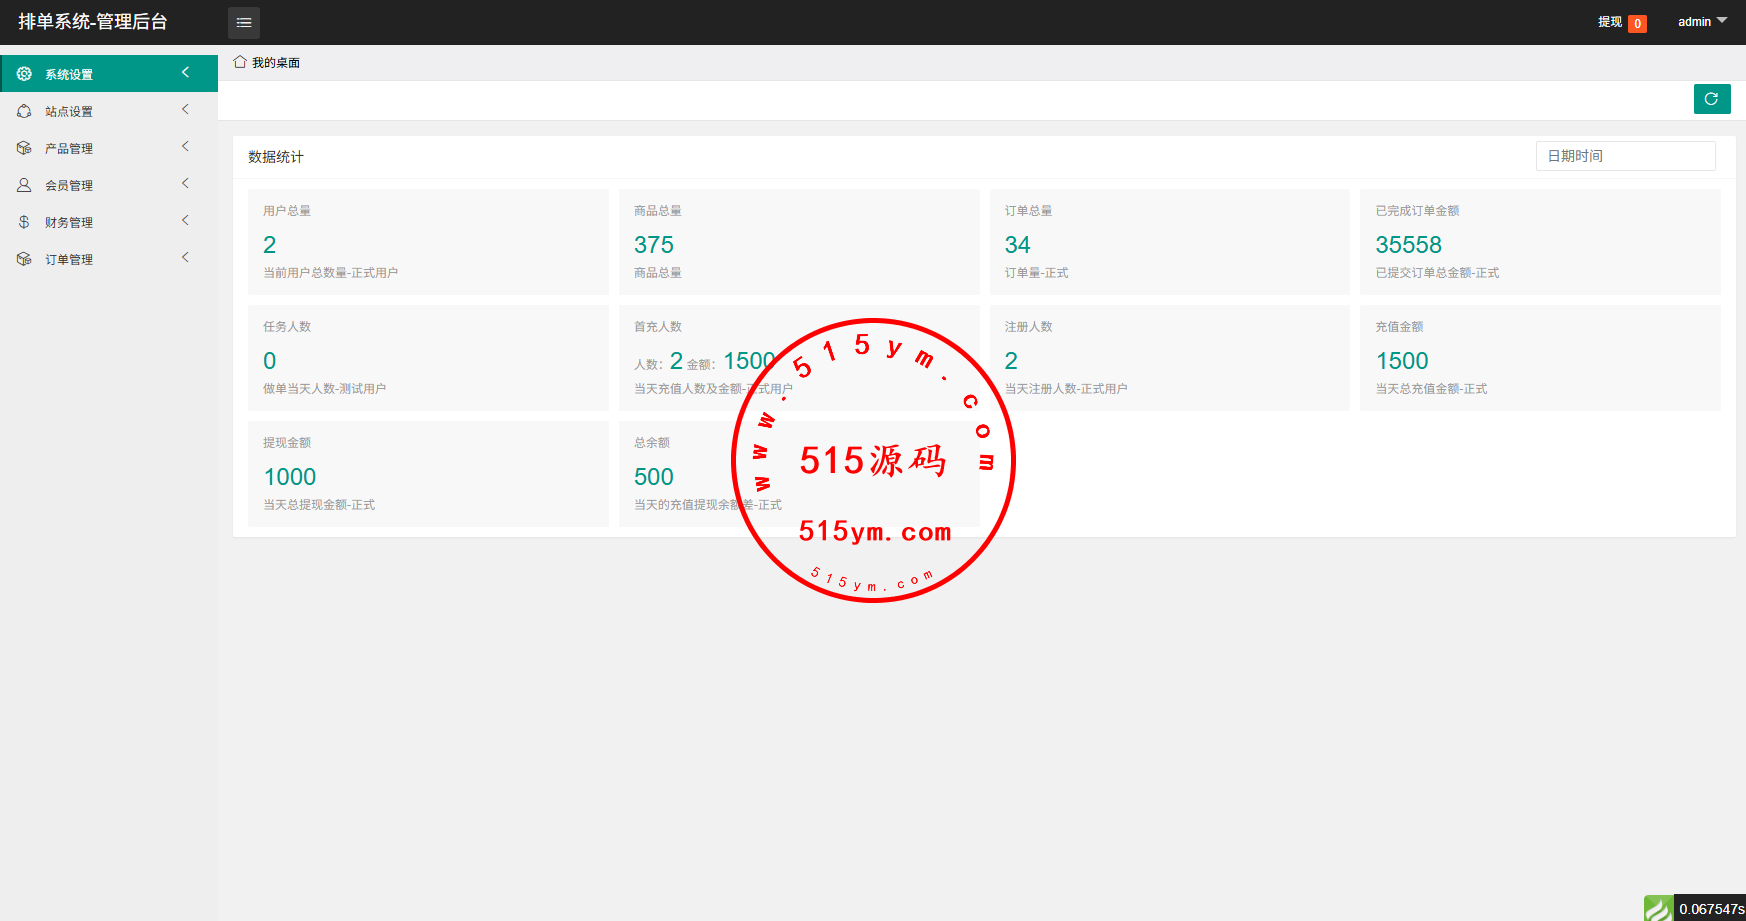
Task: Expand the 站点设置 chevron arrow
Action: [x=185, y=110]
